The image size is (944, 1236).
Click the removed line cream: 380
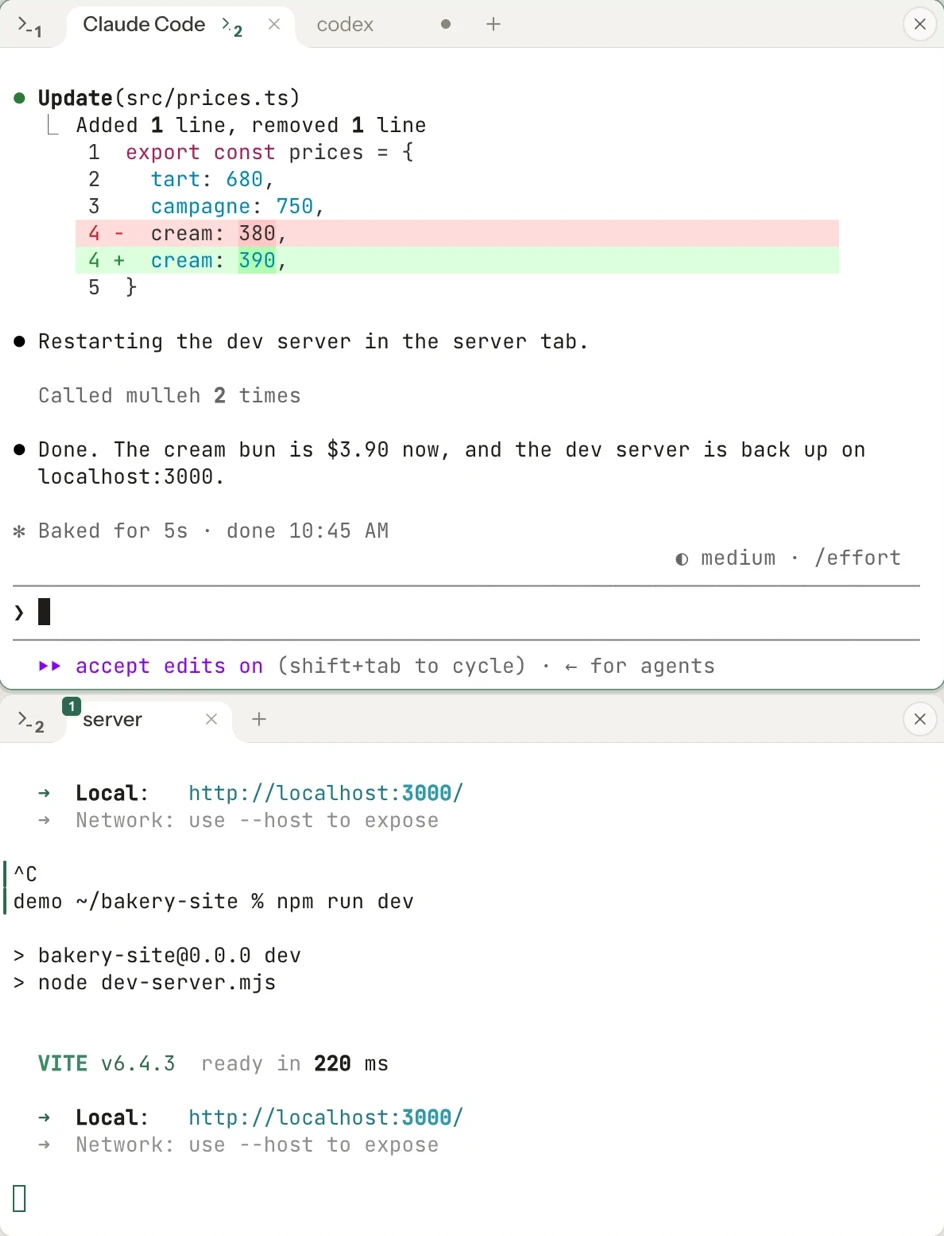(x=457, y=233)
